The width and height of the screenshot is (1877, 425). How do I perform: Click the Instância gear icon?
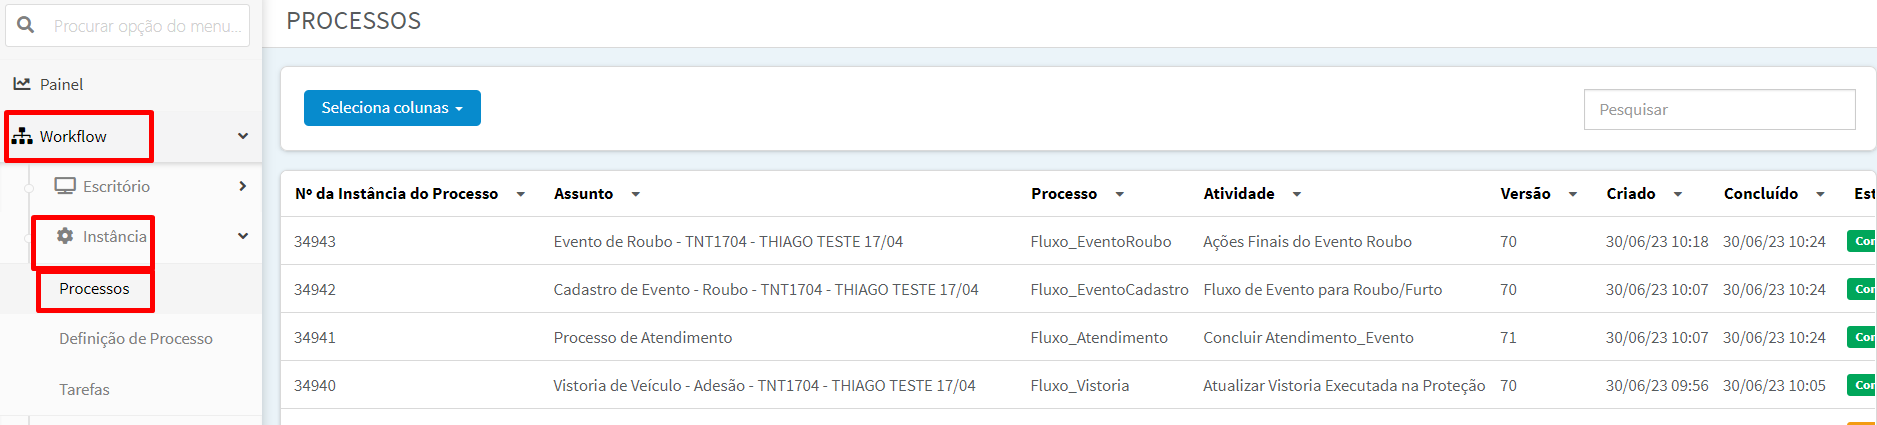pos(65,236)
